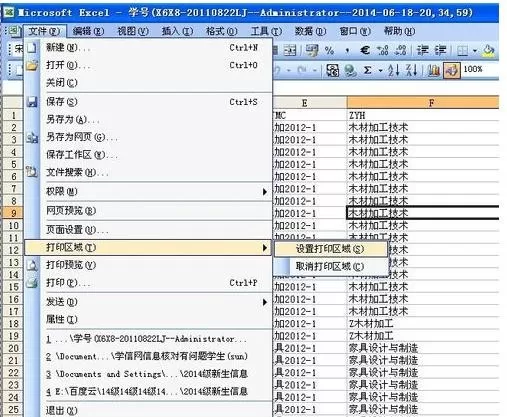507x417 pixels.
Task: Open the Borders dropdown arrow
Action: 475,51
